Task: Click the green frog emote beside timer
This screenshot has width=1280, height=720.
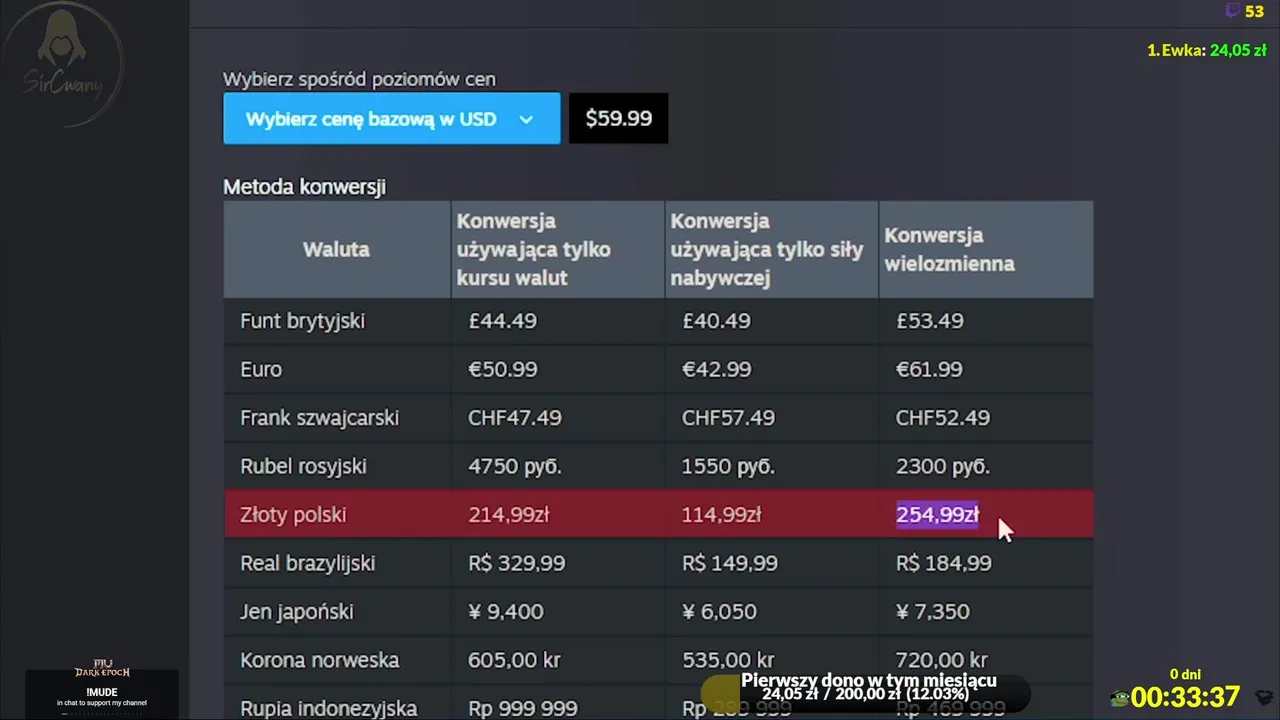Action: (1120, 697)
